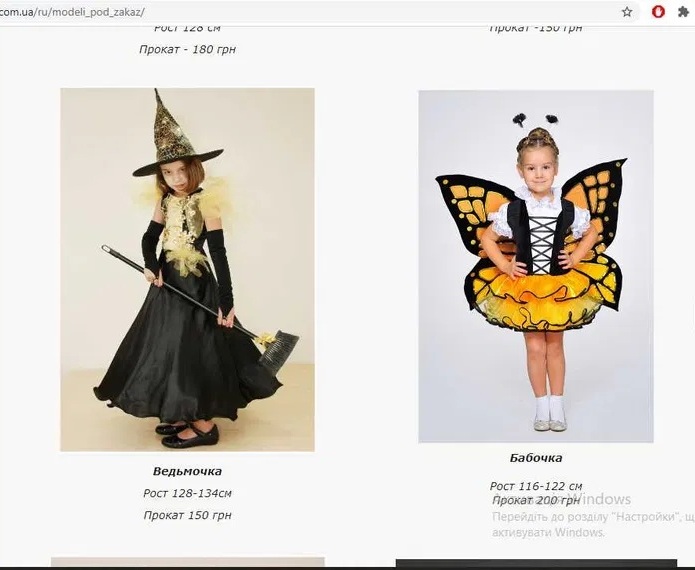Open the dark costume thumbnail below Бабочка

536,563
